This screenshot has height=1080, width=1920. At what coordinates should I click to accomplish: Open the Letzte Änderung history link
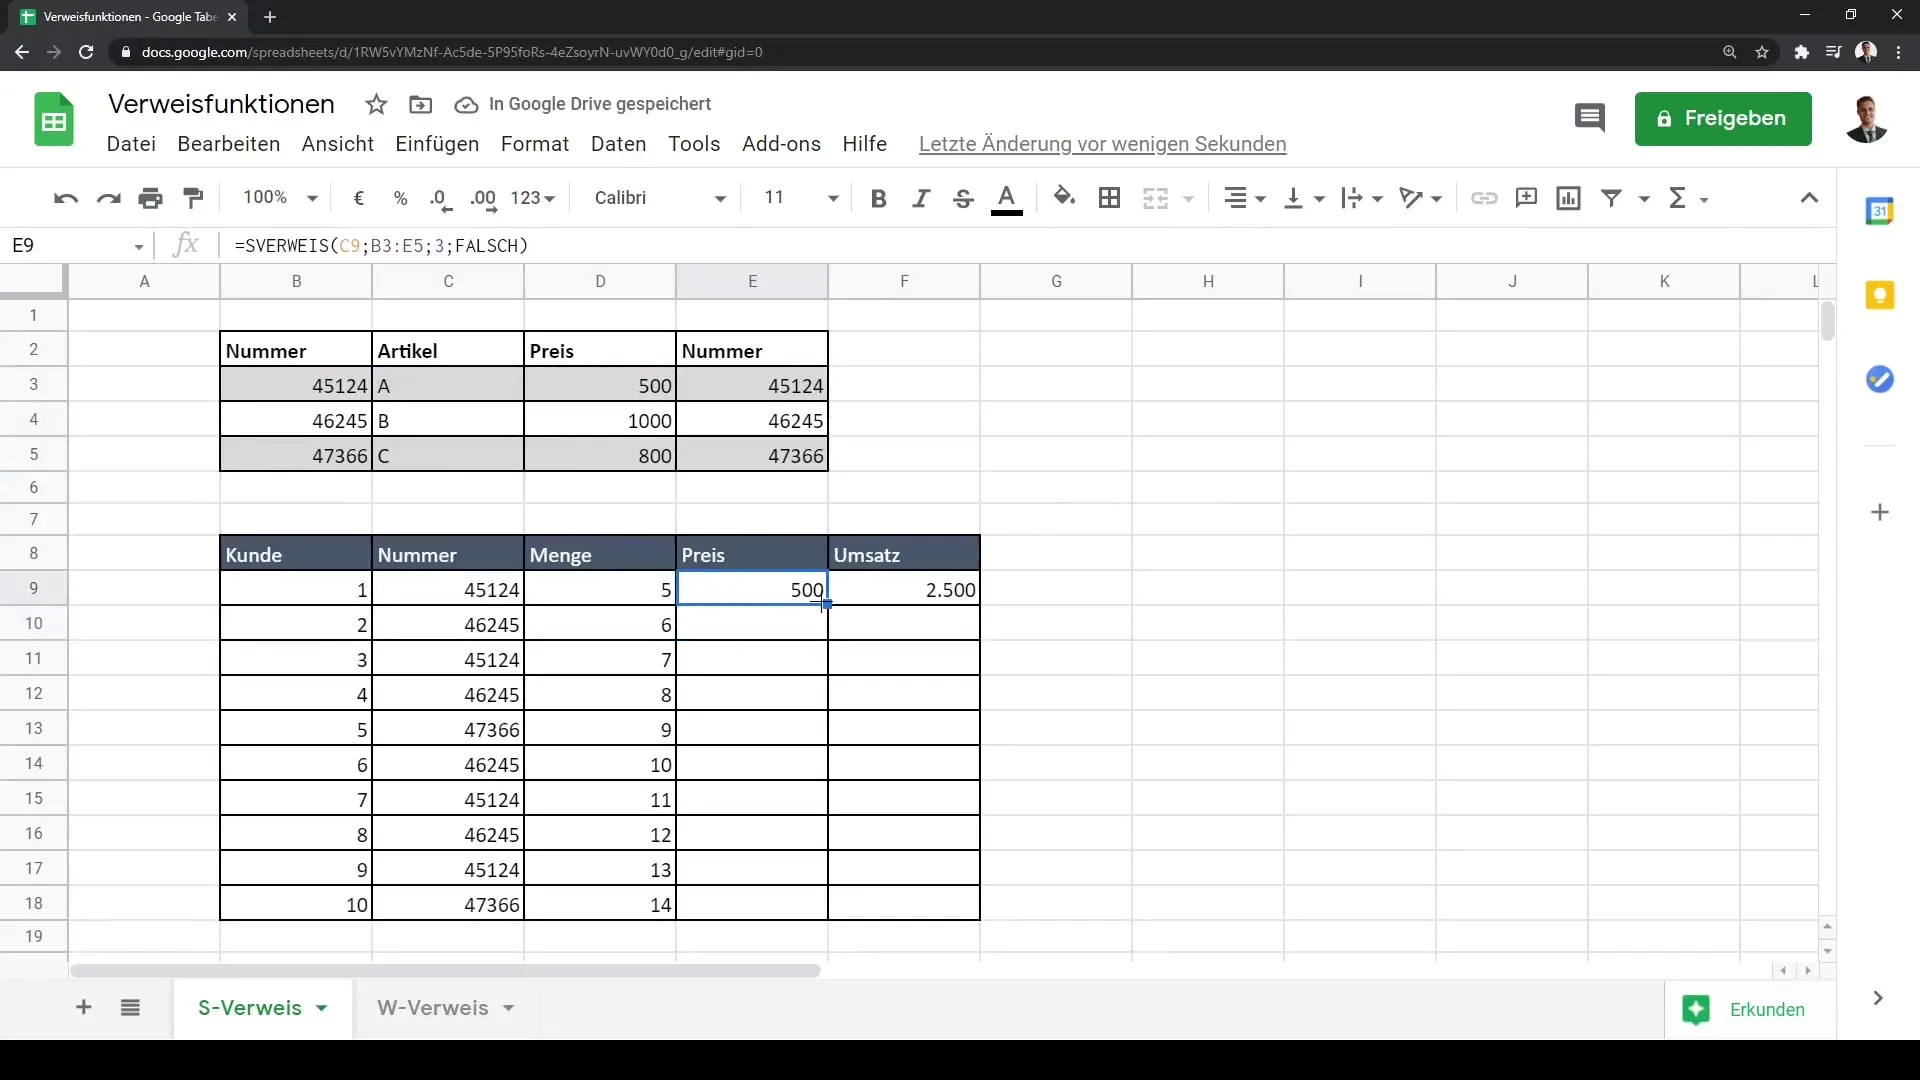[x=1102, y=144]
